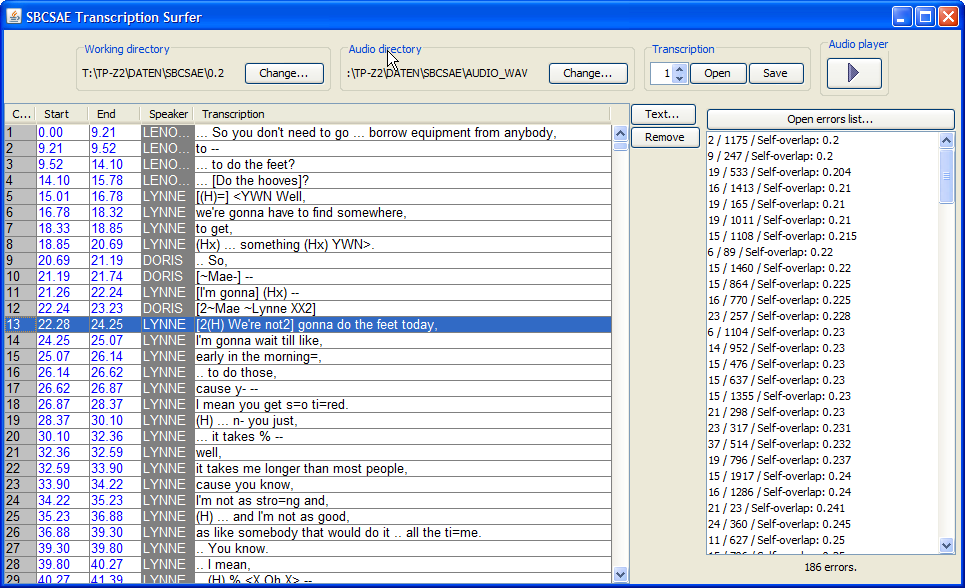Select row '[(H)=] <YWN Well,'
Viewport: 965px width, 588px height.
pyautogui.click(x=308, y=196)
